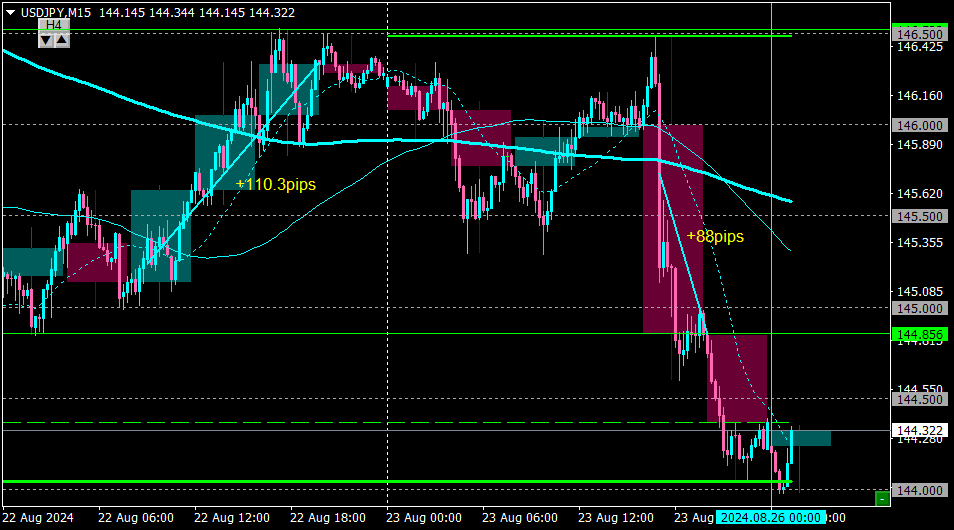954x530 pixels.
Task: Click the 23 Aug 00:00 time axis label
Action: 423,518
